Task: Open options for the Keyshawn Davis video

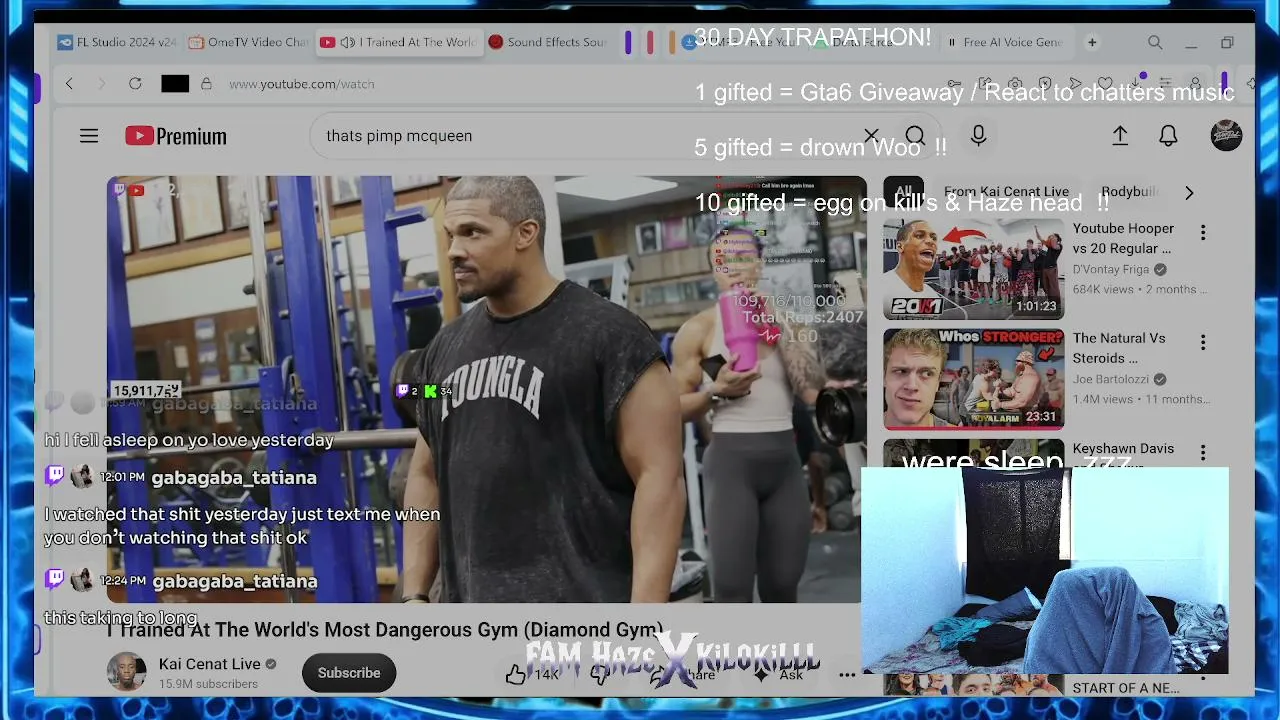Action: click(x=1203, y=453)
